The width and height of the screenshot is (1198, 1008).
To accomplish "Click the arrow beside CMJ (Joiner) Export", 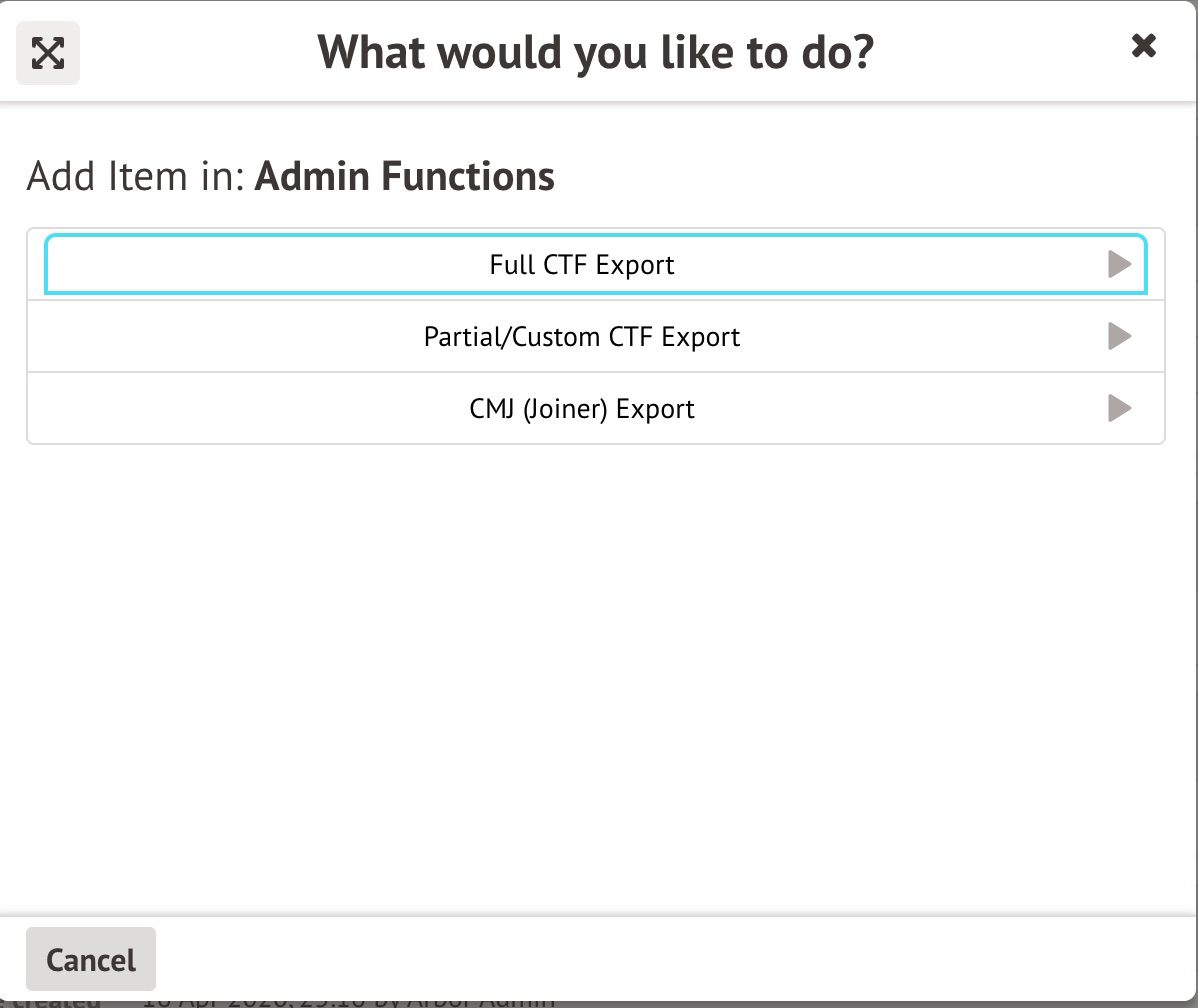I will tap(1119, 409).
